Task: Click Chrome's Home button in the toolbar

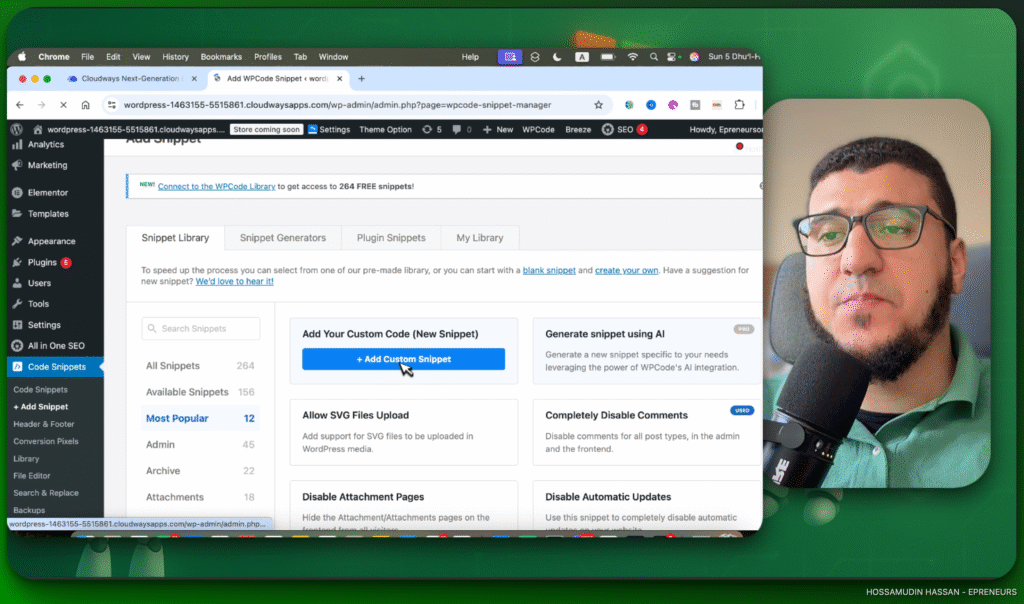Action: 86,104
